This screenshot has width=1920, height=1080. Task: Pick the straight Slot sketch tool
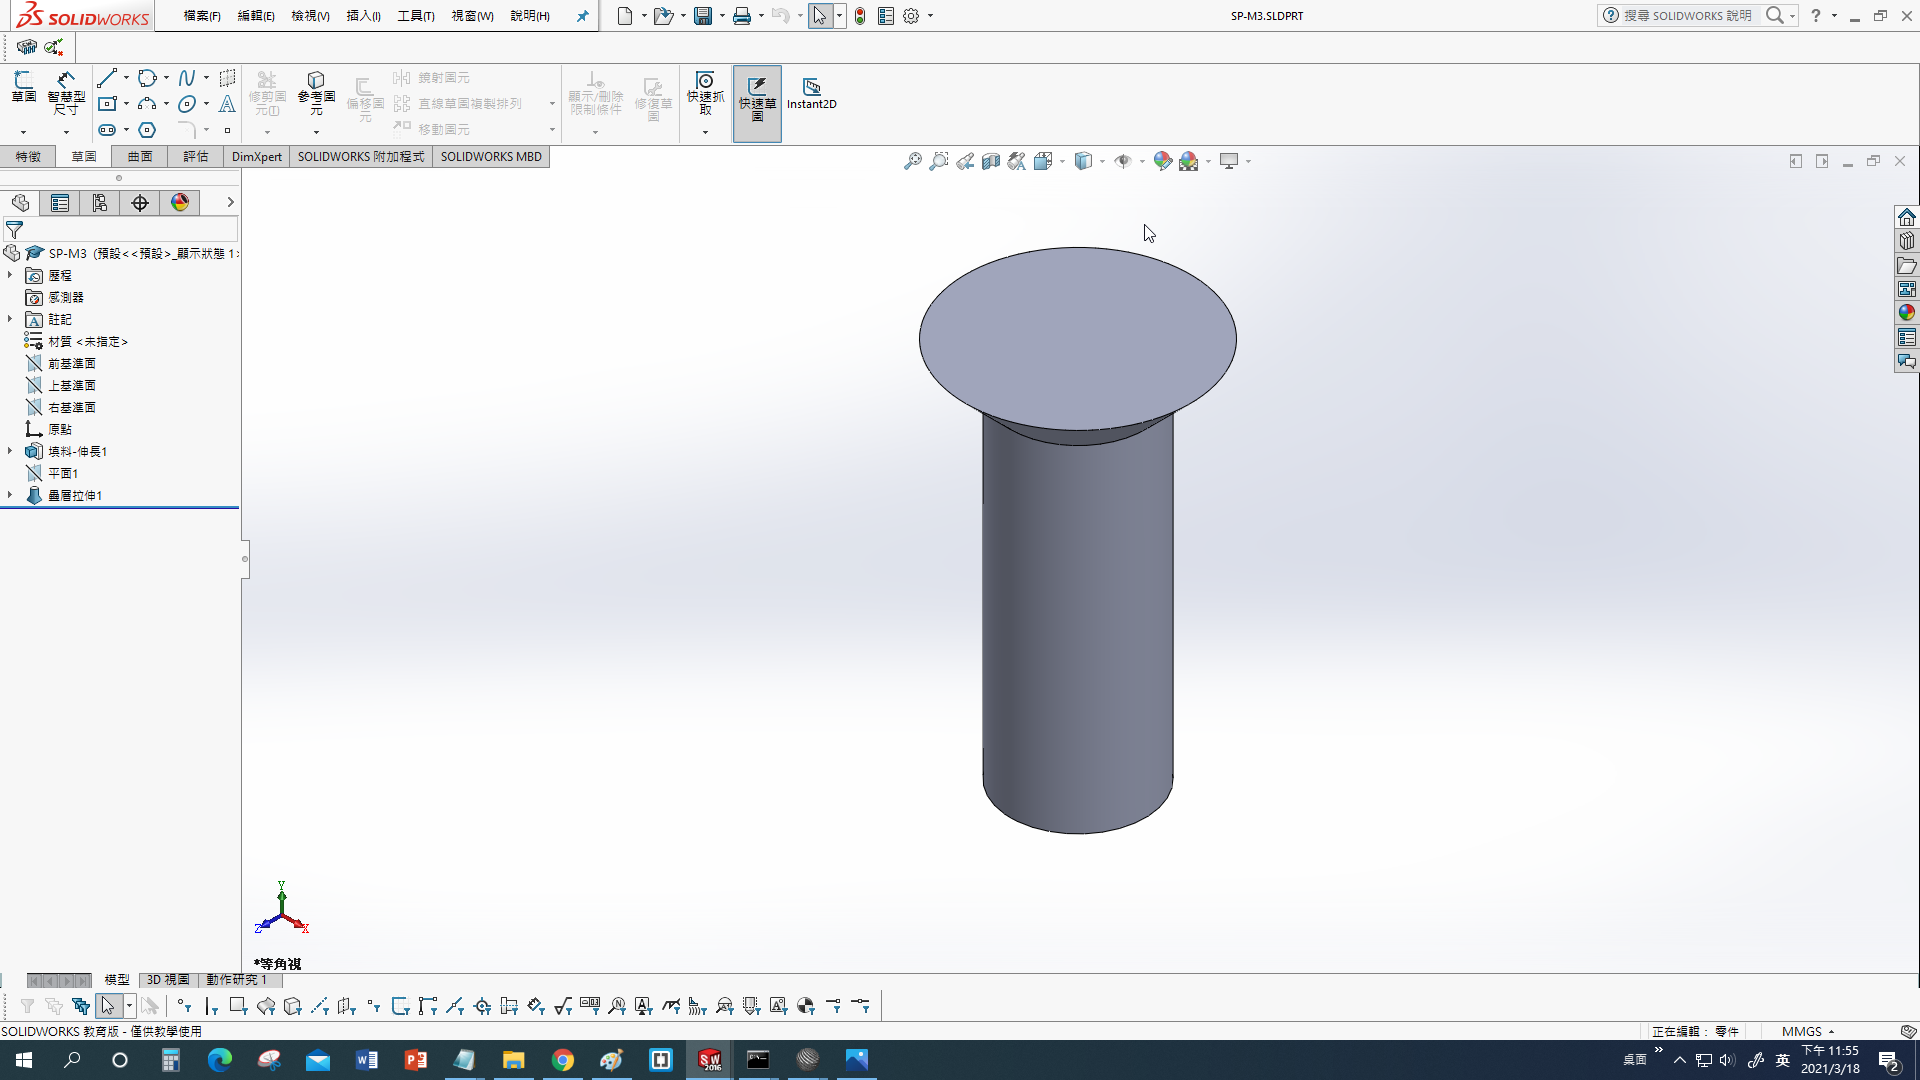pos(108,130)
